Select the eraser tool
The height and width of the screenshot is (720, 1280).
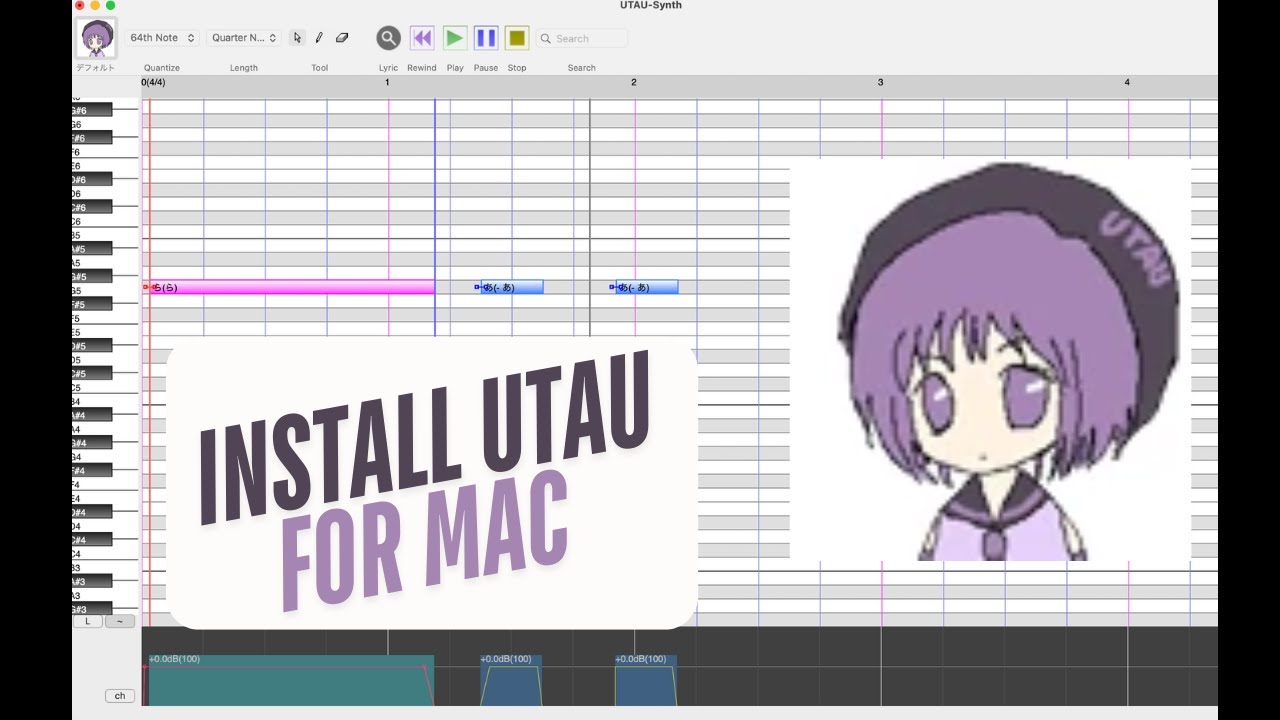(342, 38)
